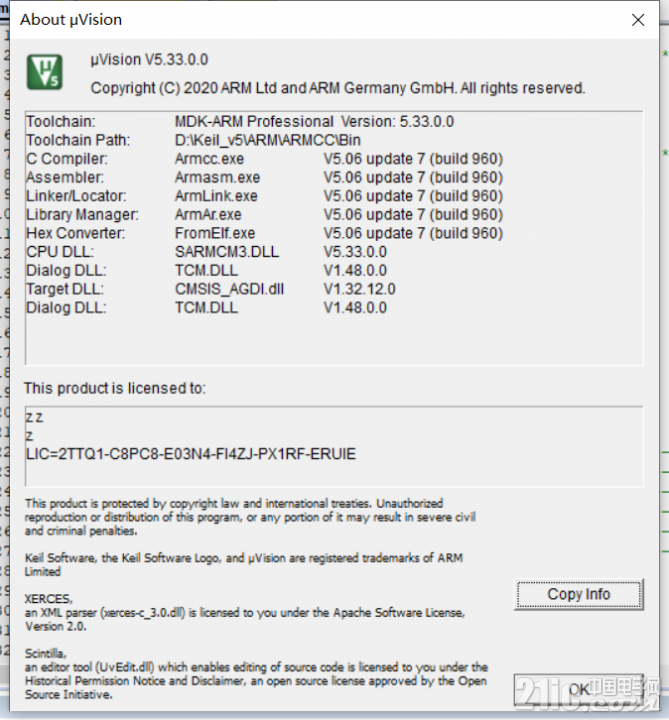Select the Armasm.exe entry

(217, 177)
